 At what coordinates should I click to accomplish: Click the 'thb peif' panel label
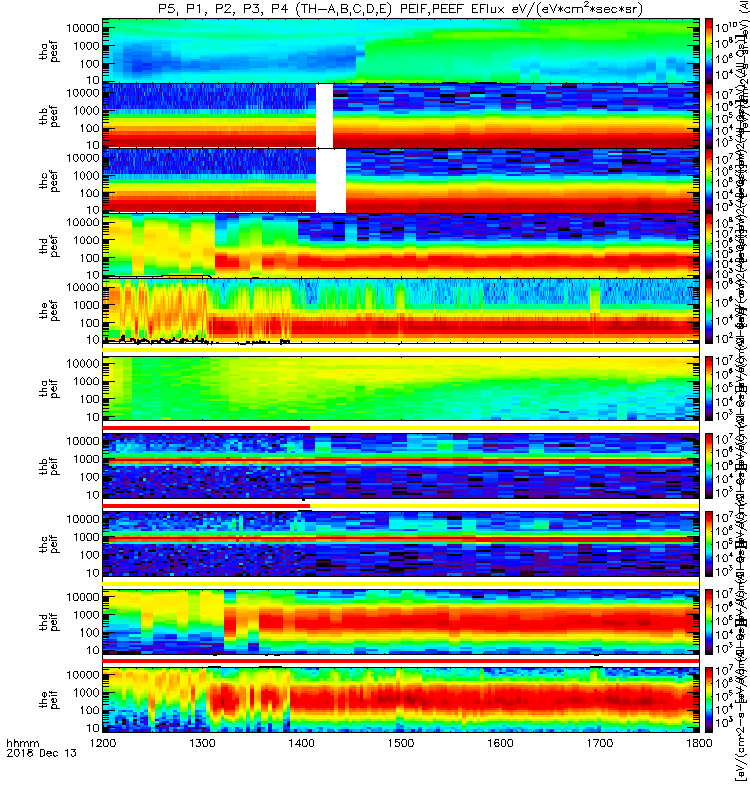[49, 466]
